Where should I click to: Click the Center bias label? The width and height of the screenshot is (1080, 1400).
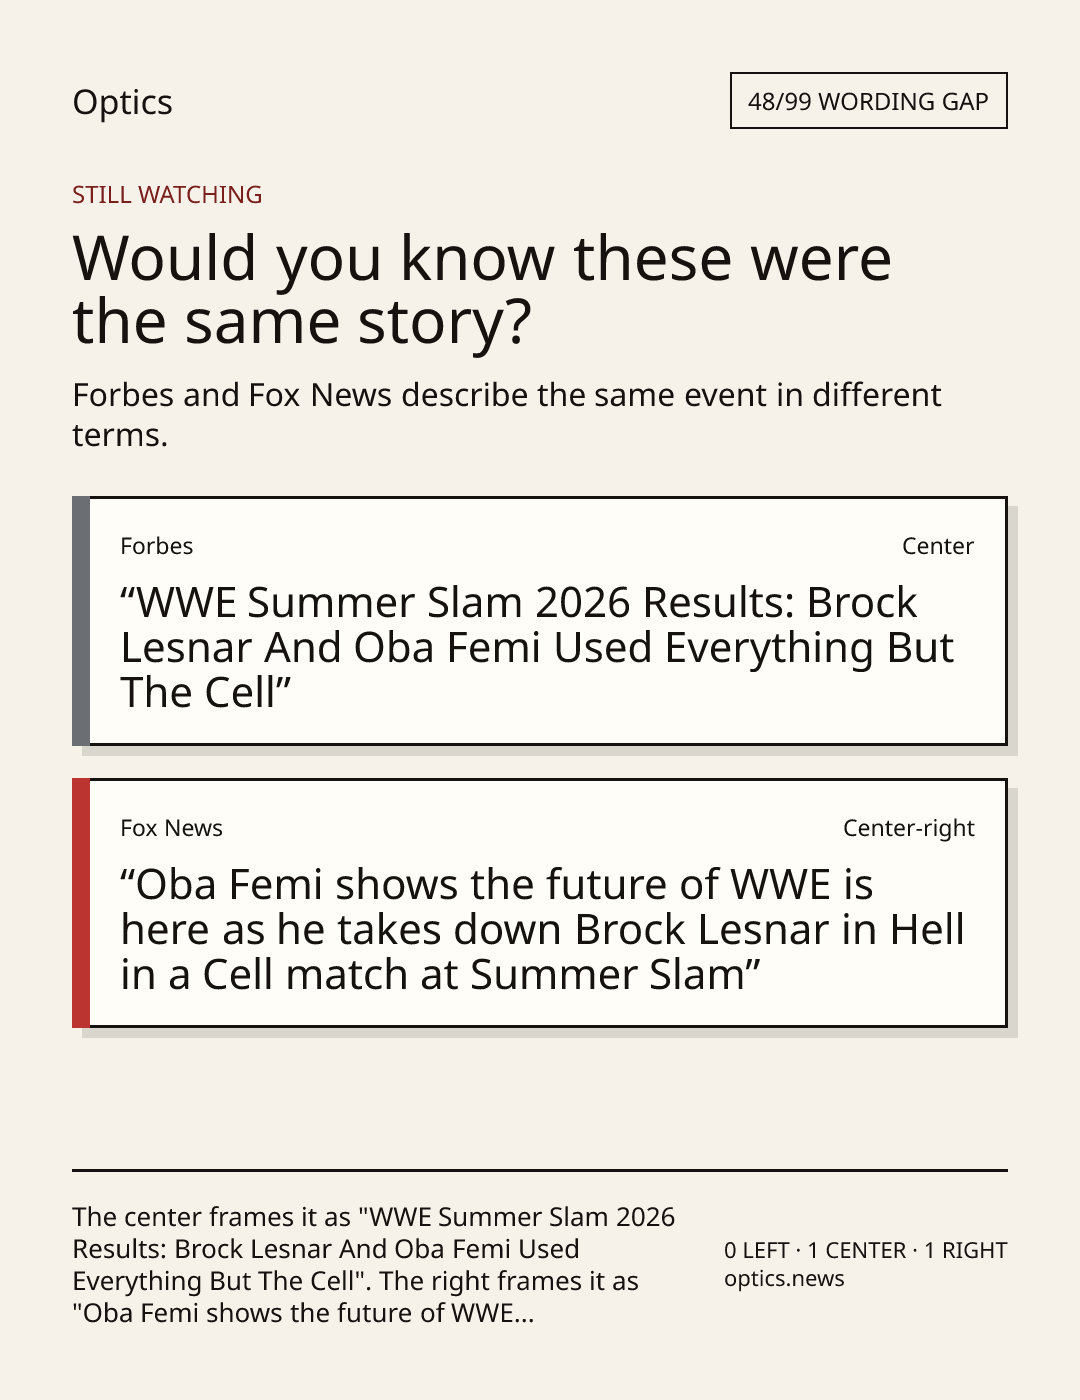[938, 546]
